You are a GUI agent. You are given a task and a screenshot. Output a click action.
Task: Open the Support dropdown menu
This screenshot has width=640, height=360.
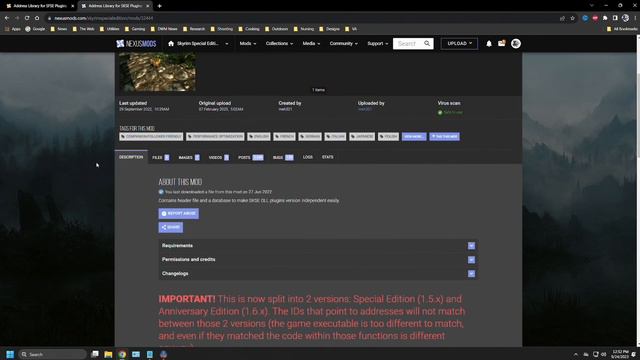point(378,44)
